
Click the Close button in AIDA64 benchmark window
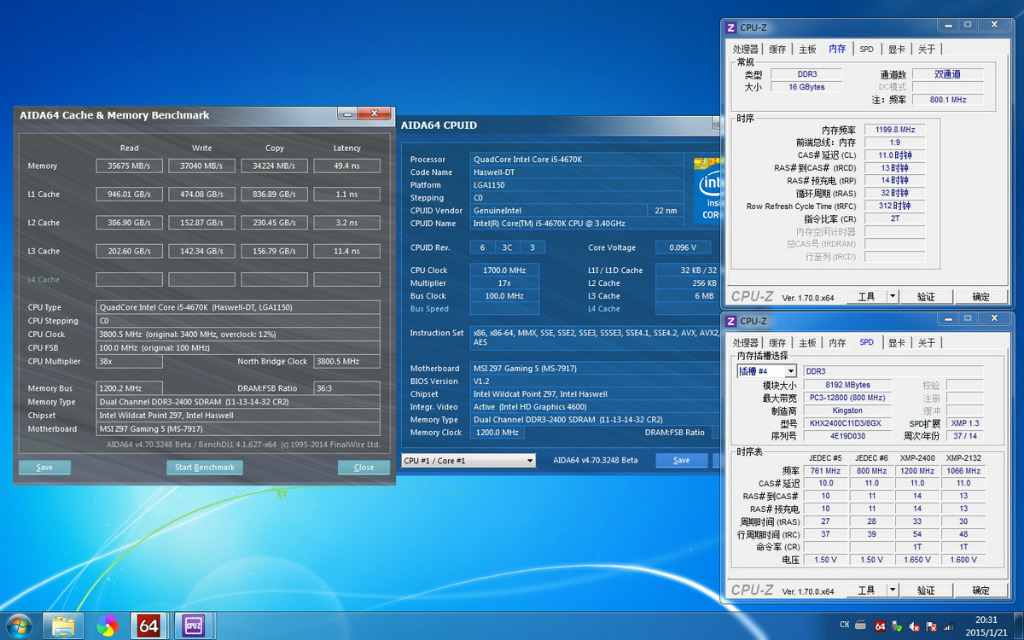point(364,468)
